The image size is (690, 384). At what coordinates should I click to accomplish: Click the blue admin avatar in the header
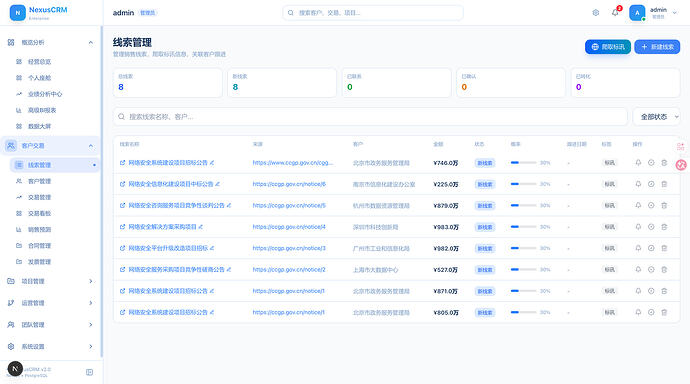(x=637, y=13)
